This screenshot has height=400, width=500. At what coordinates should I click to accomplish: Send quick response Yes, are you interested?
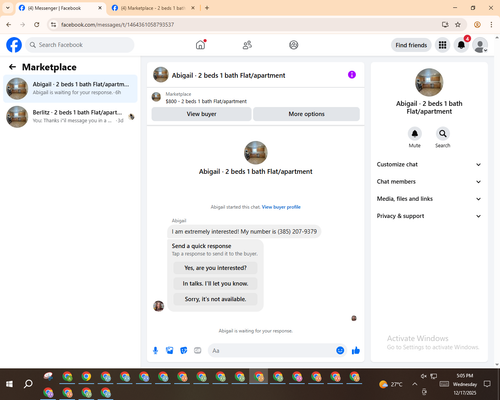pyautogui.click(x=215, y=268)
